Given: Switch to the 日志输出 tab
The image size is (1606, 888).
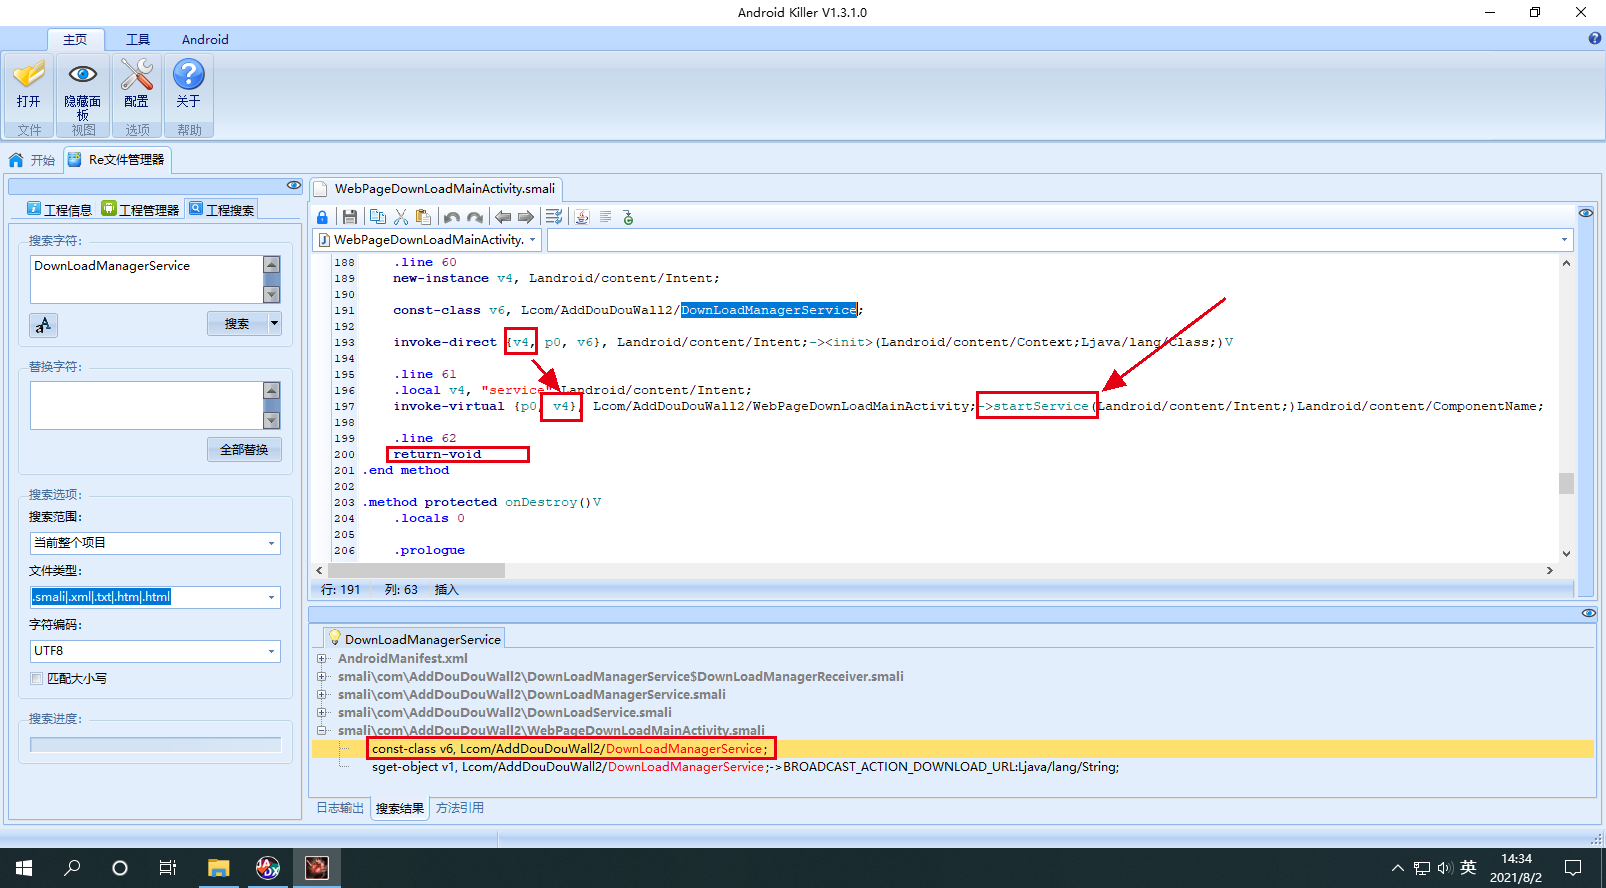Looking at the screenshot, I should tap(340, 808).
